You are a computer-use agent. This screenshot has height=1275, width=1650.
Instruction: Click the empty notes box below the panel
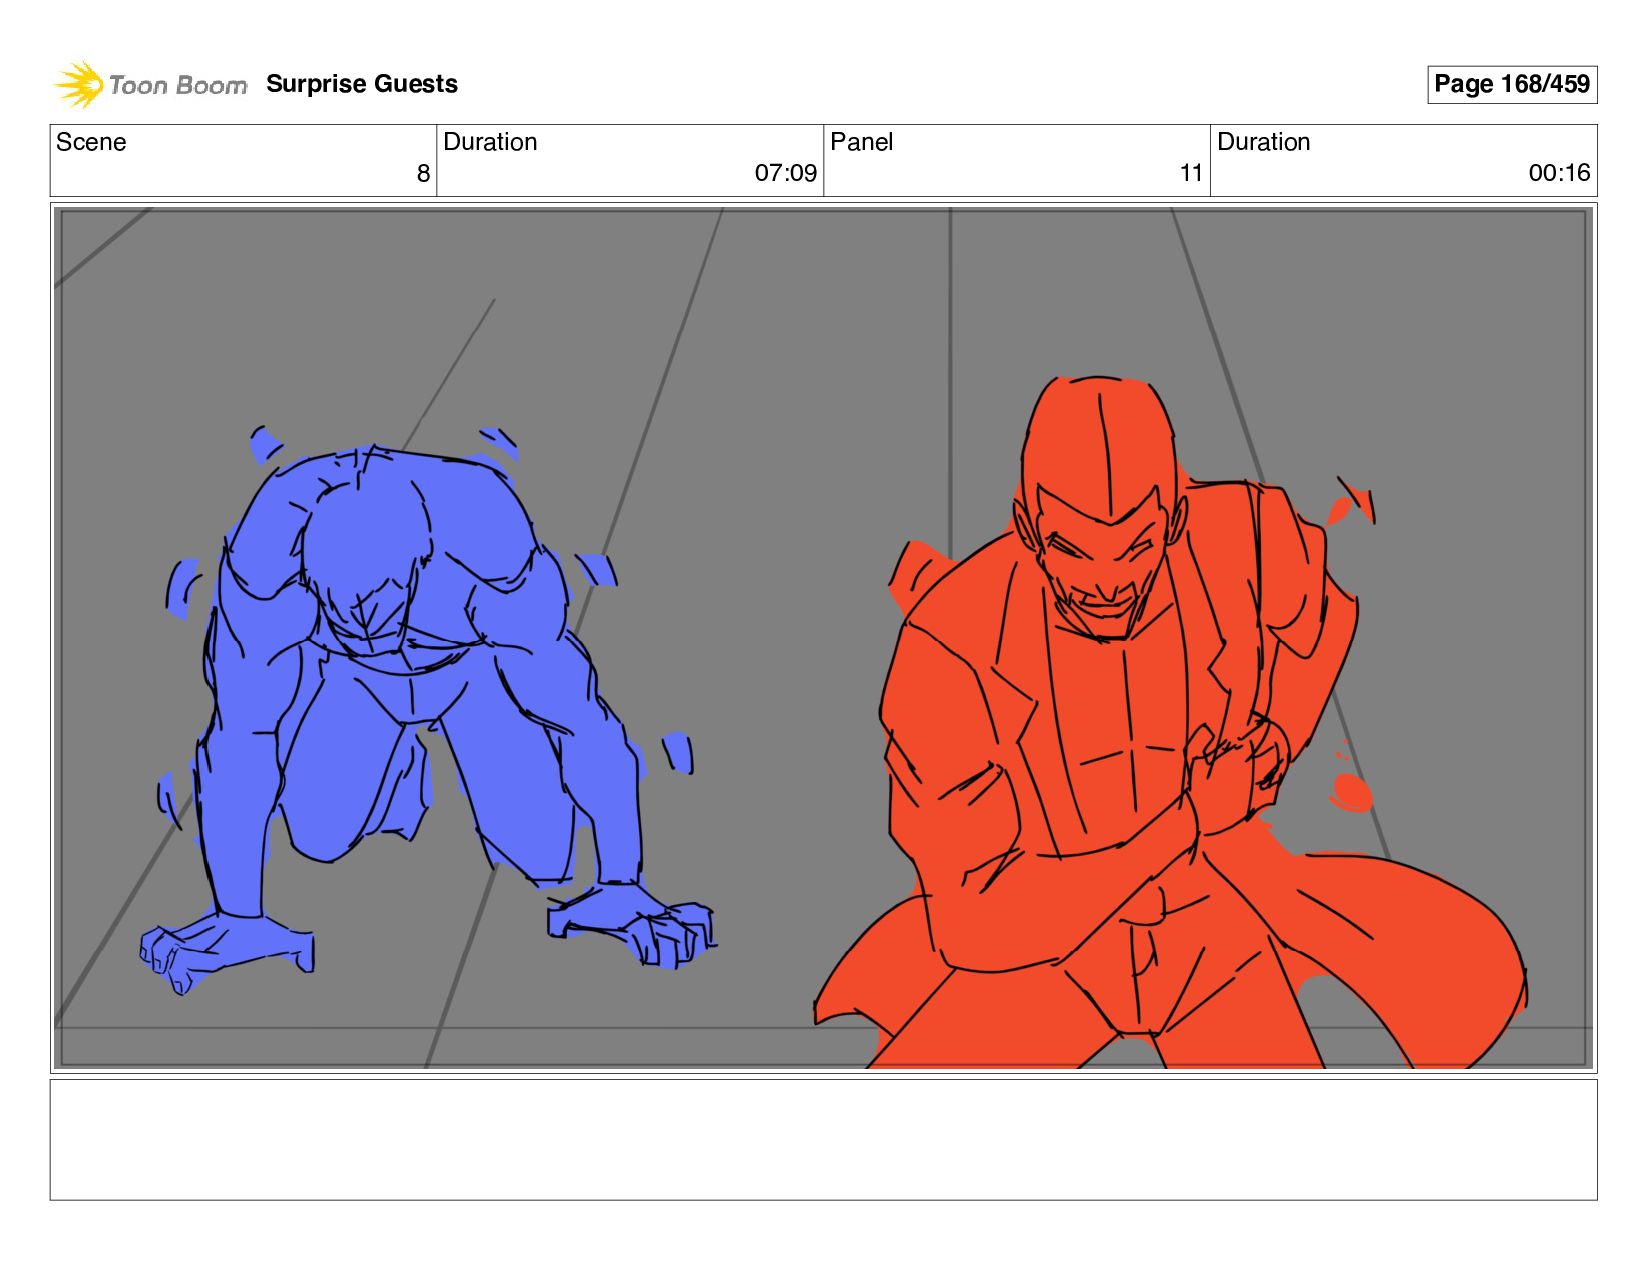pos(823,1139)
